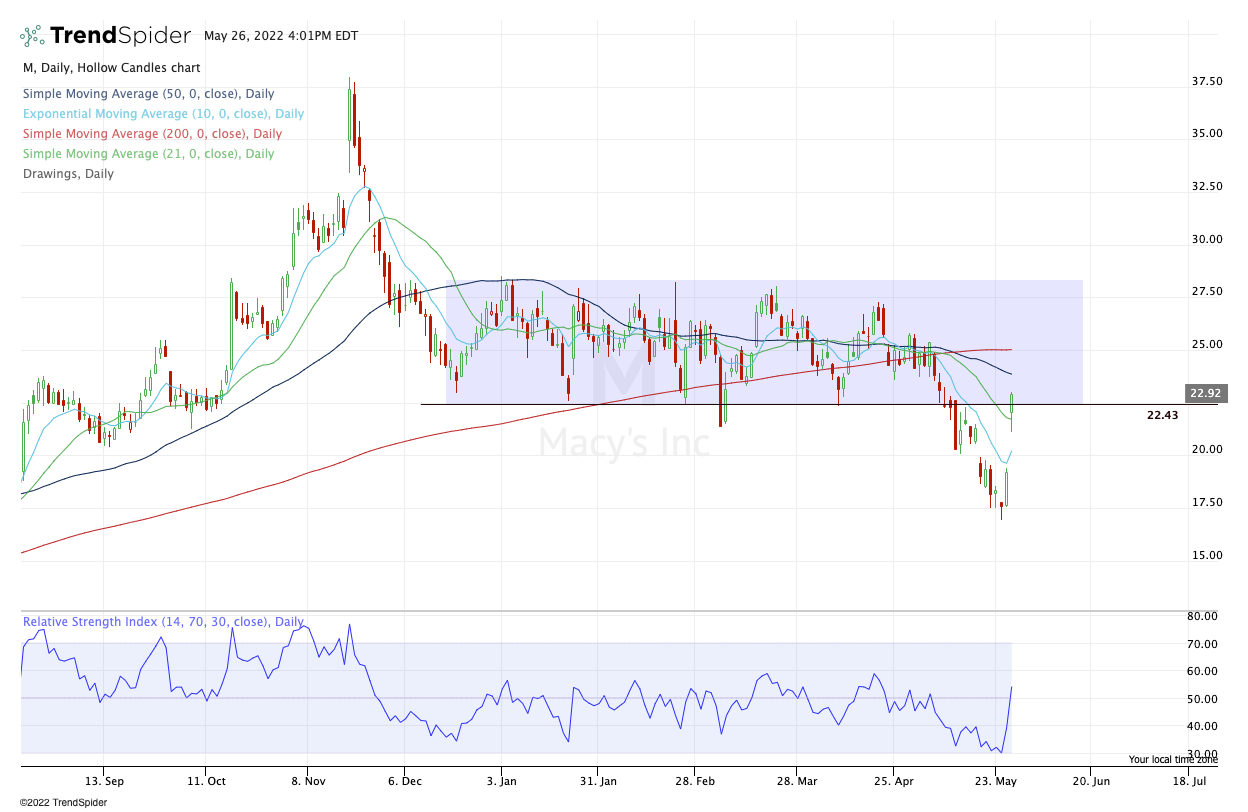Select the Simple Moving Average (200) legend entry
The height and width of the screenshot is (812, 1248).
(152, 134)
